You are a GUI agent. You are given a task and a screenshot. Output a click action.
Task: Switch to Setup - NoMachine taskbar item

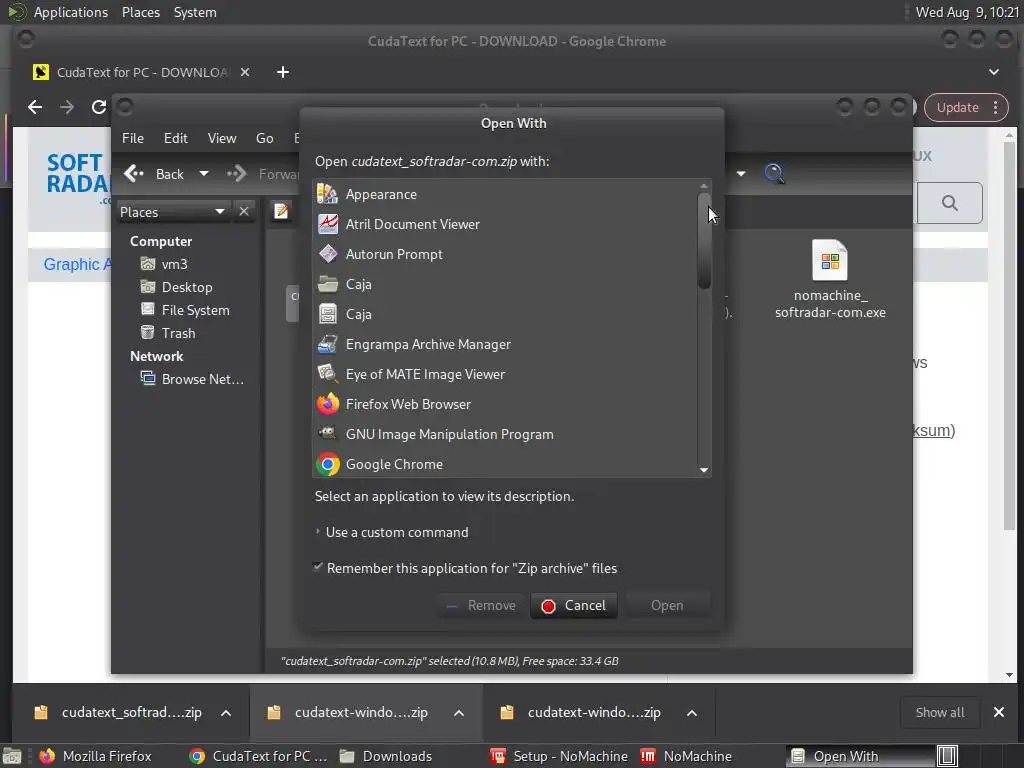[559, 756]
